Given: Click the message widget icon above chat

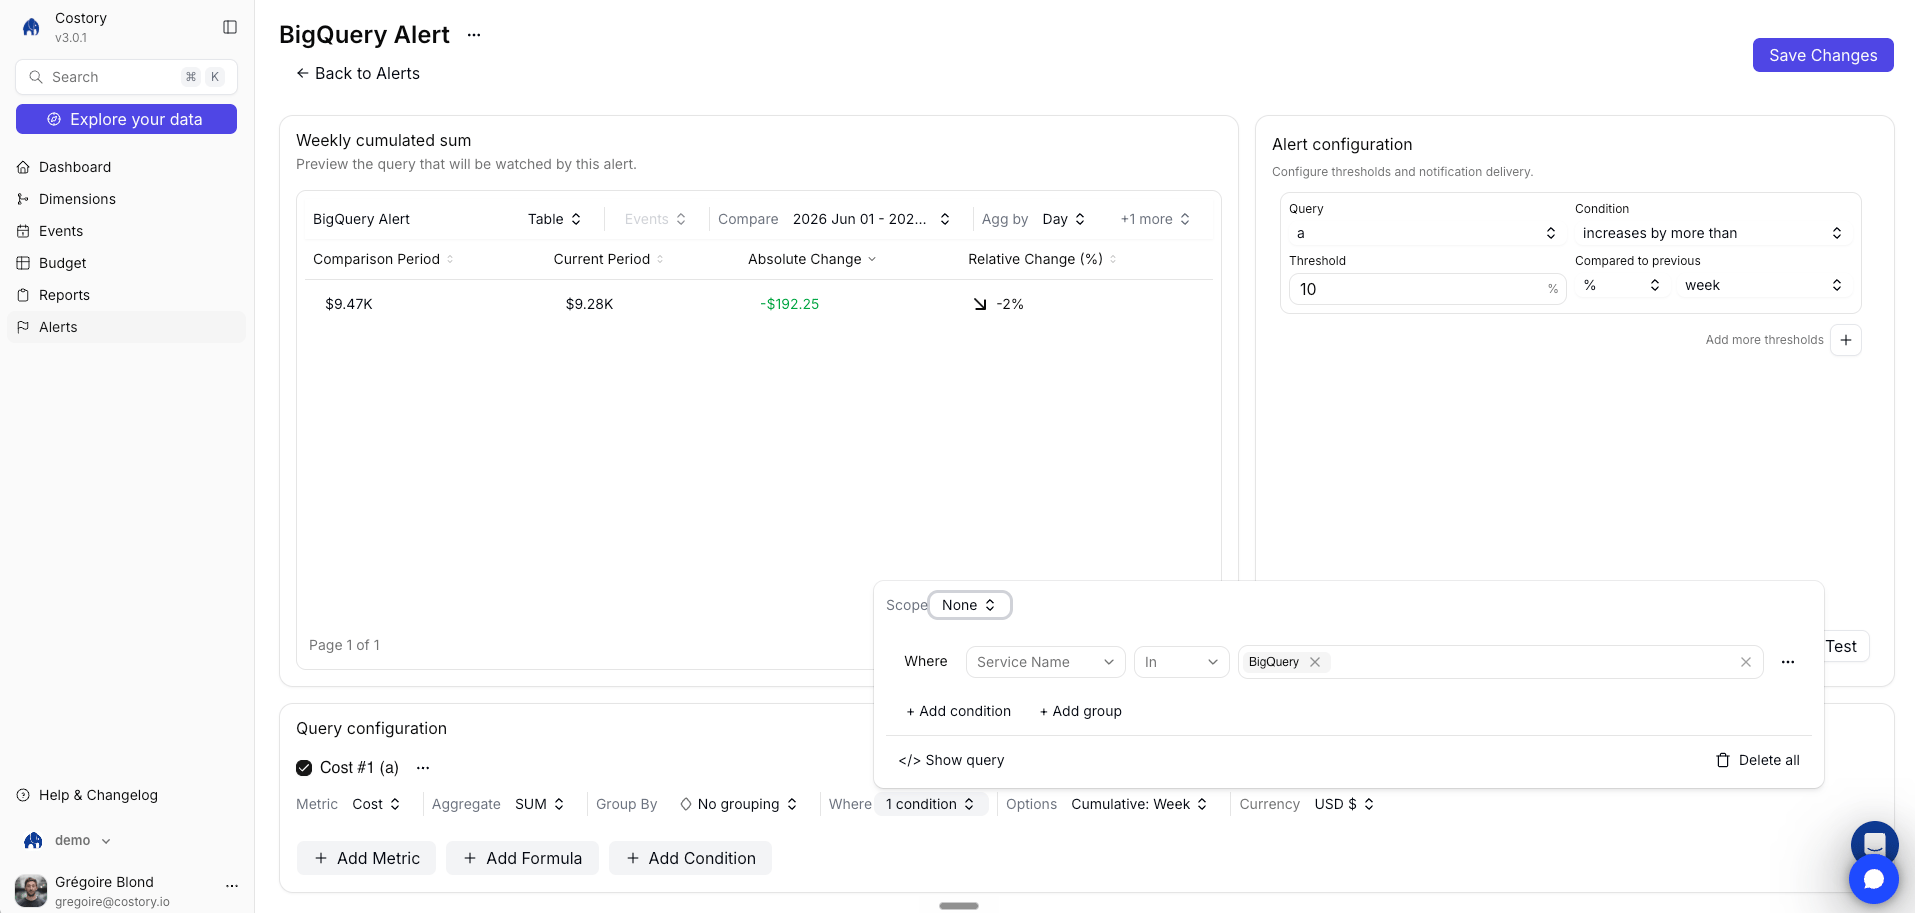Looking at the screenshot, I should (1875, 844).
